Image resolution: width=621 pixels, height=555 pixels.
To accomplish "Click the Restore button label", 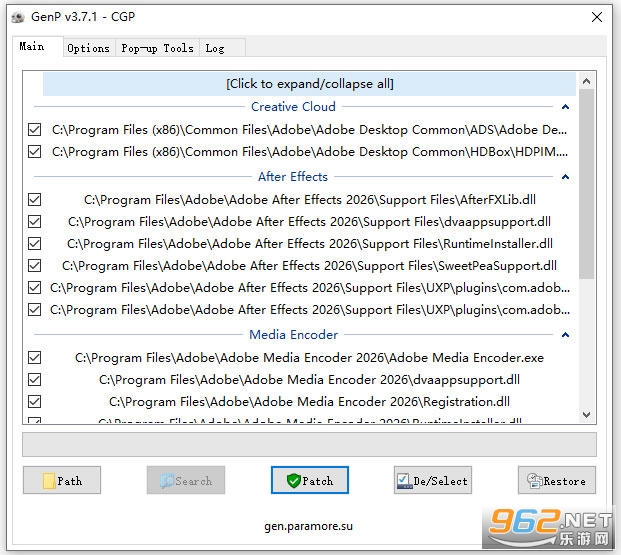I will tap(564, 481).
